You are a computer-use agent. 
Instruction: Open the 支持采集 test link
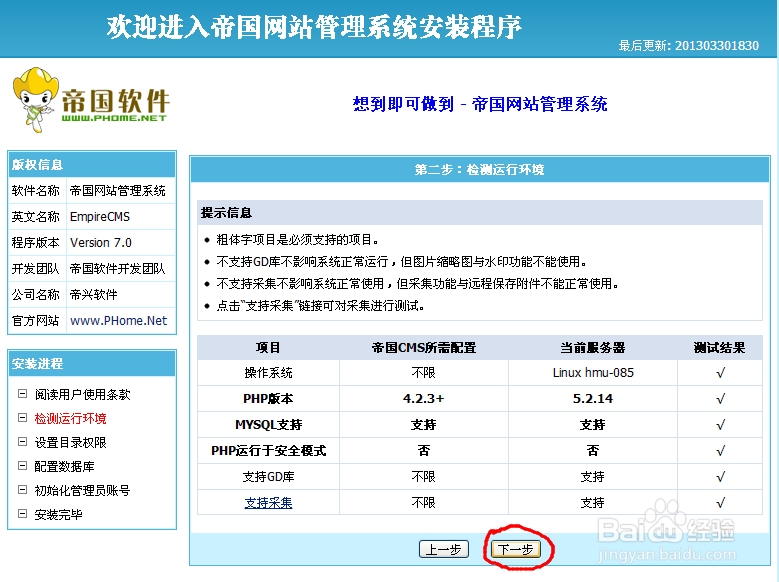(x=268, y=502)
